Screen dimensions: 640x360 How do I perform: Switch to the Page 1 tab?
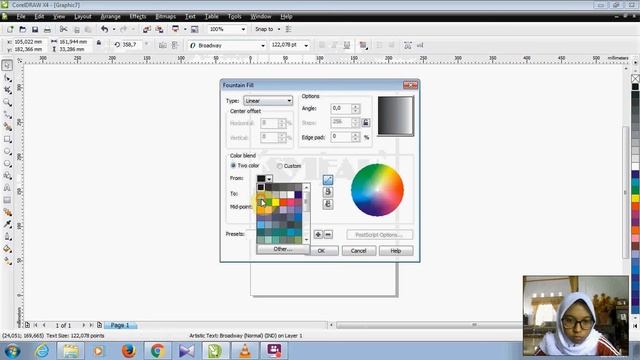120,325
